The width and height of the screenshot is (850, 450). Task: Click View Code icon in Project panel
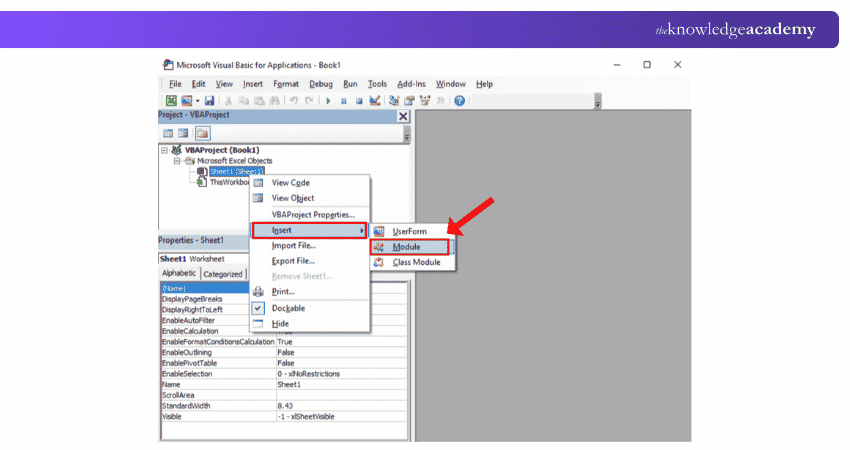pos(168,133)
